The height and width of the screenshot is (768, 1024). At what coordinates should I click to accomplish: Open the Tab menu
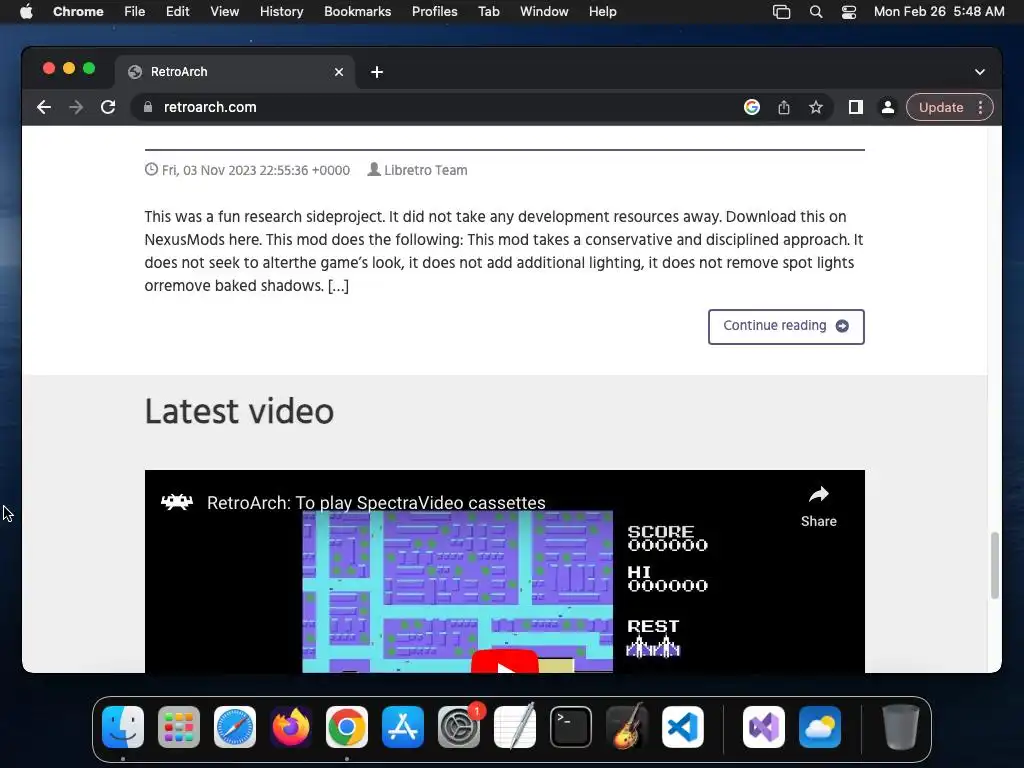(488, 12)
